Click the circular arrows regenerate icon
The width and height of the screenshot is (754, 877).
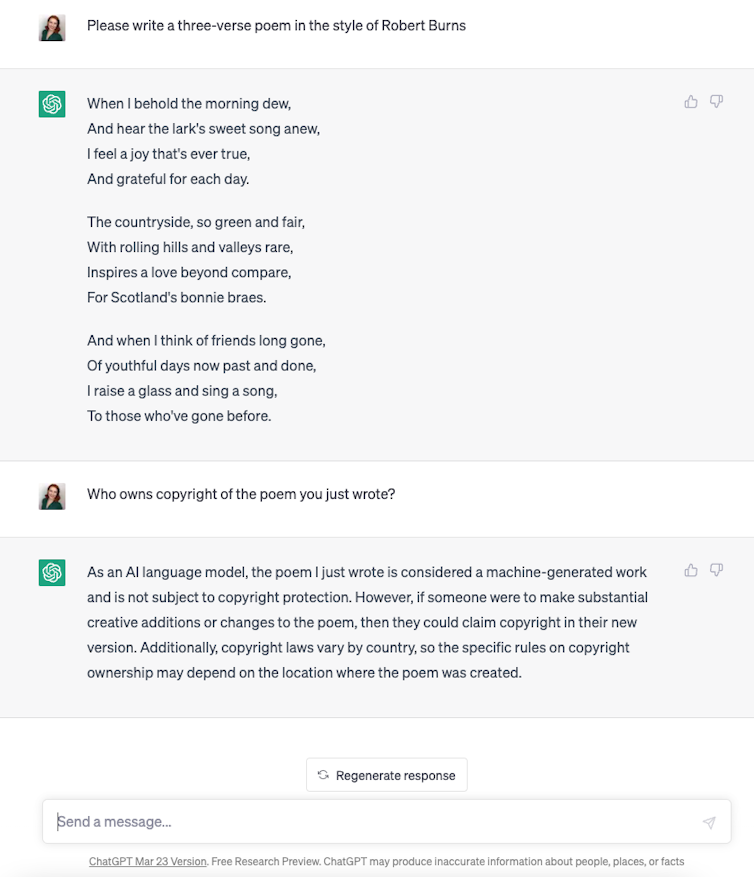323,775
